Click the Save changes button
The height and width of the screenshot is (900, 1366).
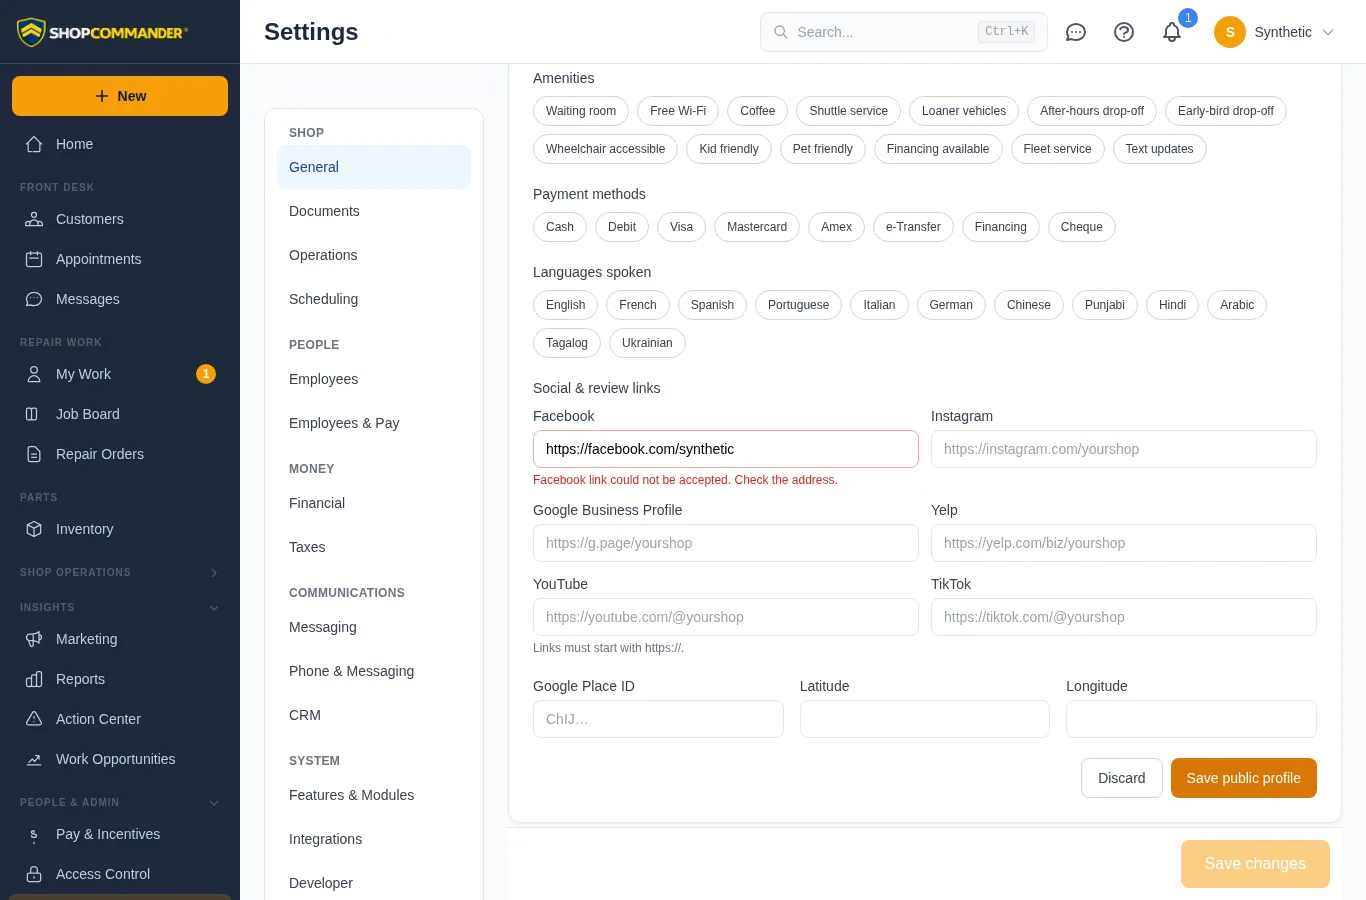1255,864
